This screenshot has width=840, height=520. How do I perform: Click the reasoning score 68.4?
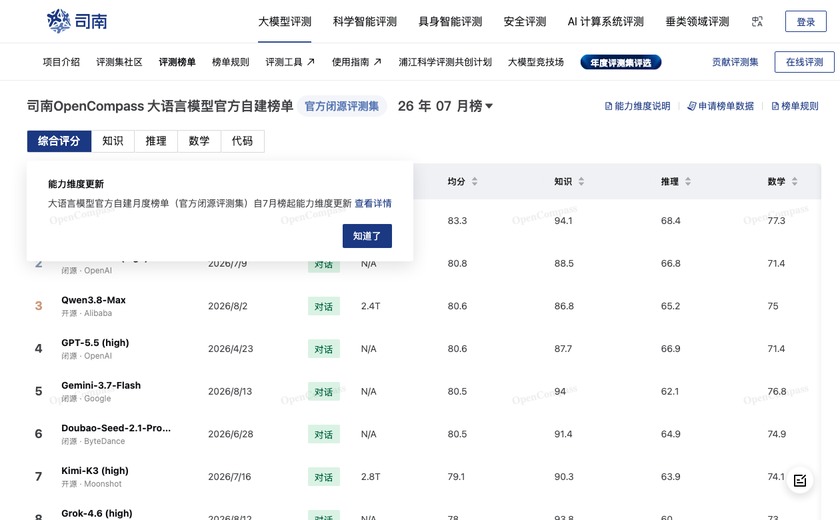pos(671,221)
